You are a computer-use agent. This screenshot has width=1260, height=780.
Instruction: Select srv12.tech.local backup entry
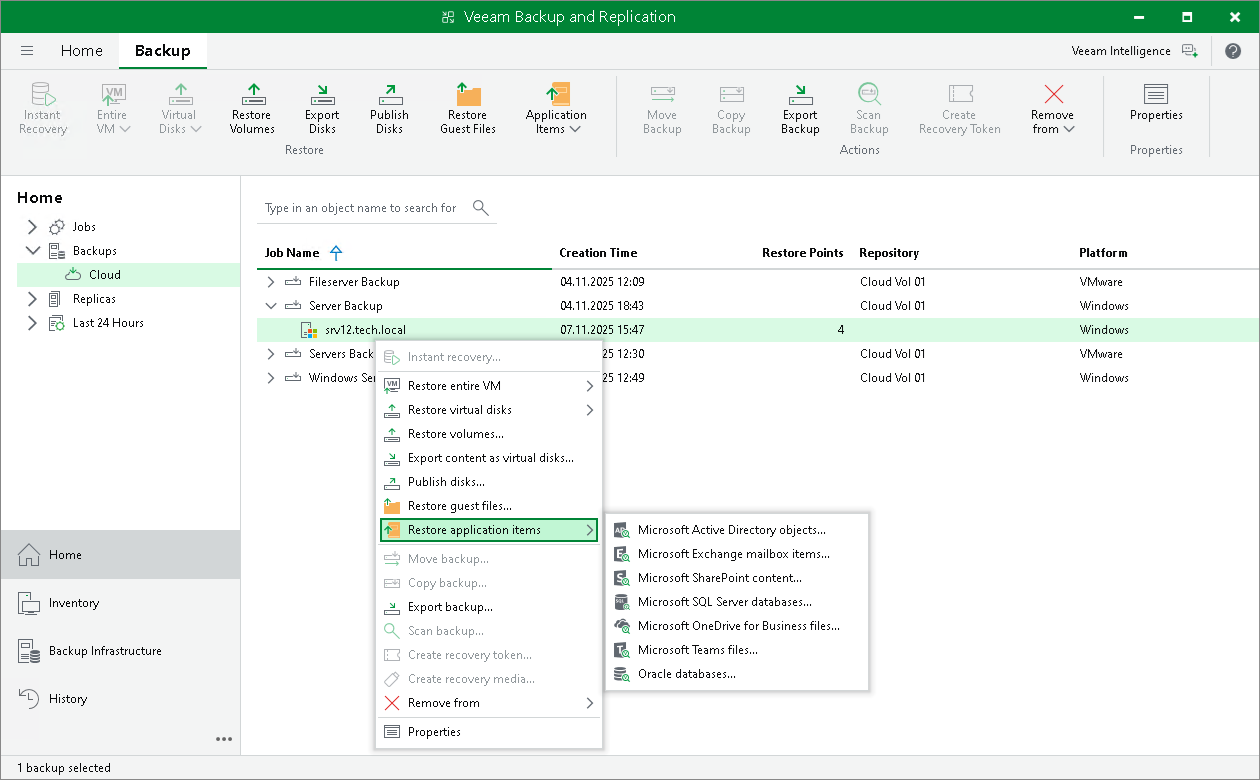[x=365, y=330]
